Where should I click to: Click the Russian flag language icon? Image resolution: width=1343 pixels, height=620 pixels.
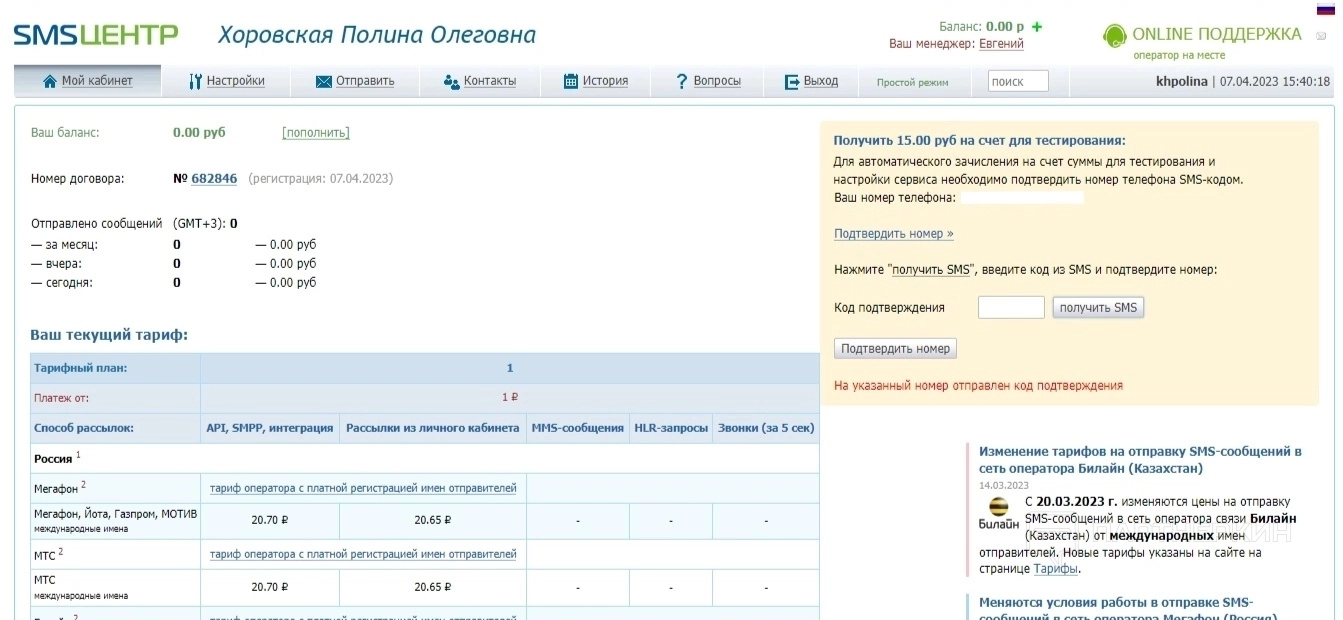coord(1326,8)
